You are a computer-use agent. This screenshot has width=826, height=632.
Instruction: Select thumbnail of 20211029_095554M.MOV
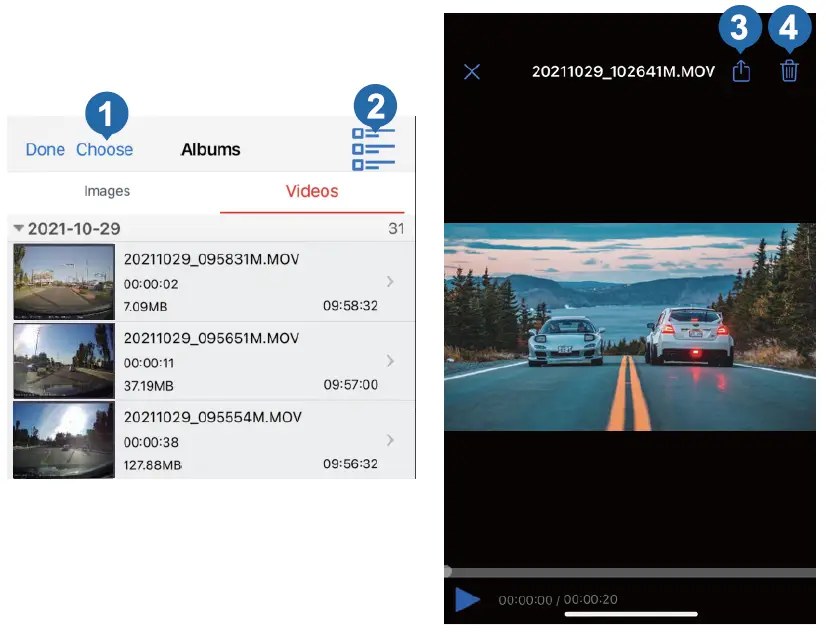click(63, 440)
